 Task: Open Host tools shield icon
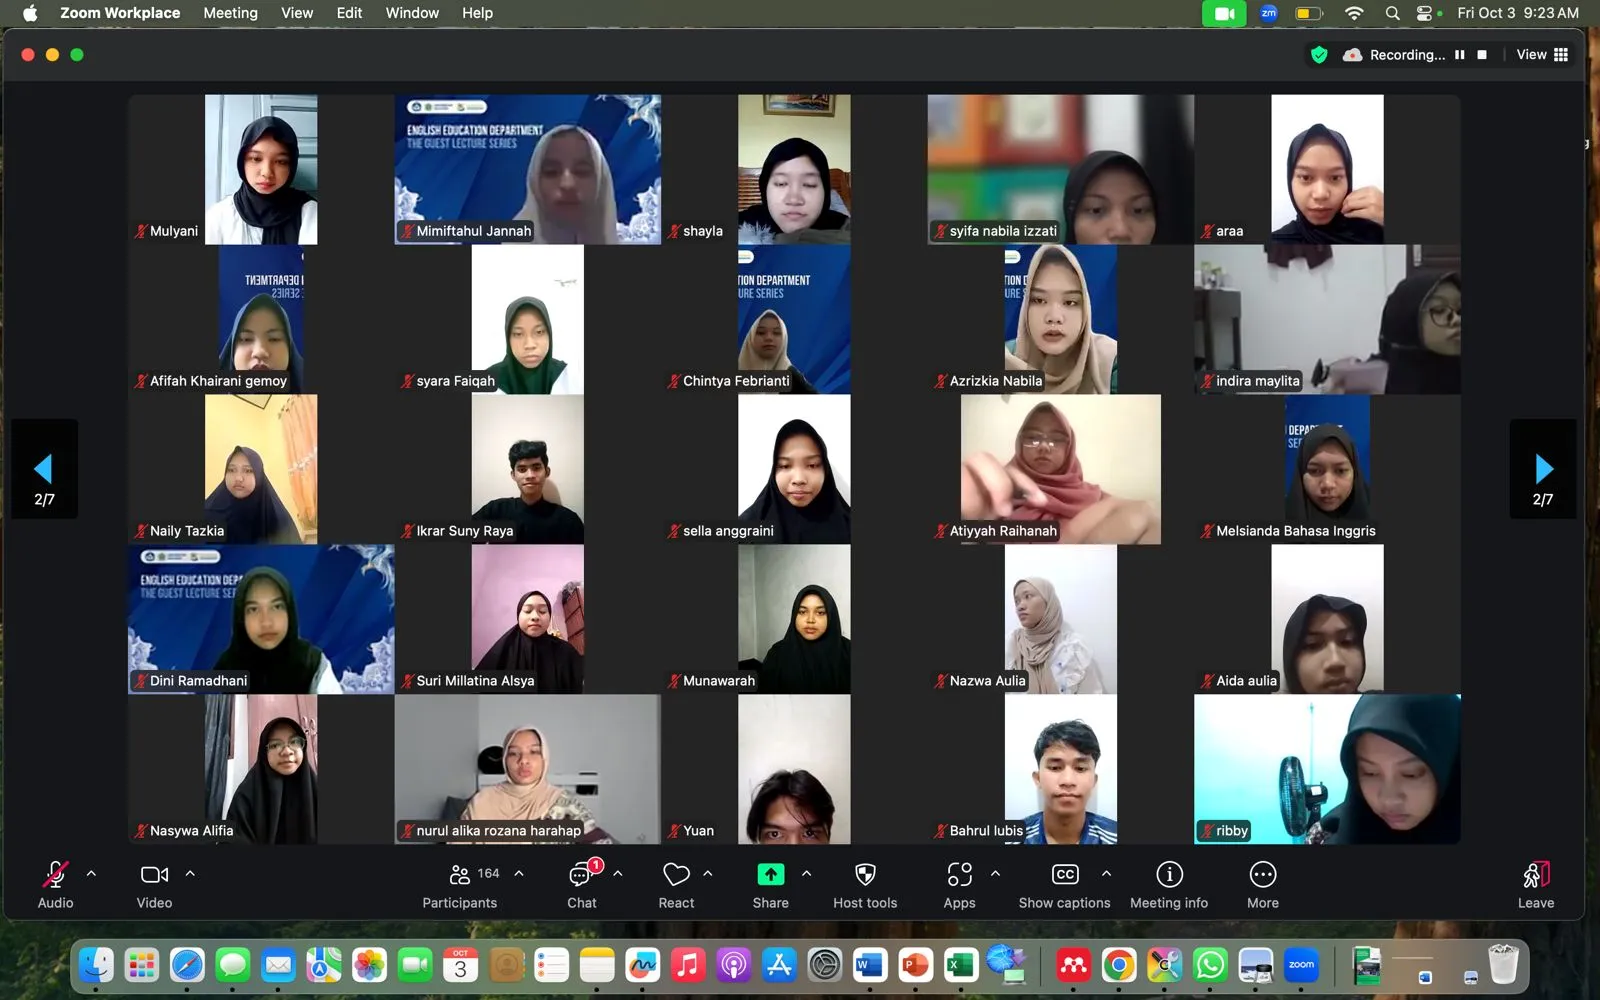tap(865, 875)
